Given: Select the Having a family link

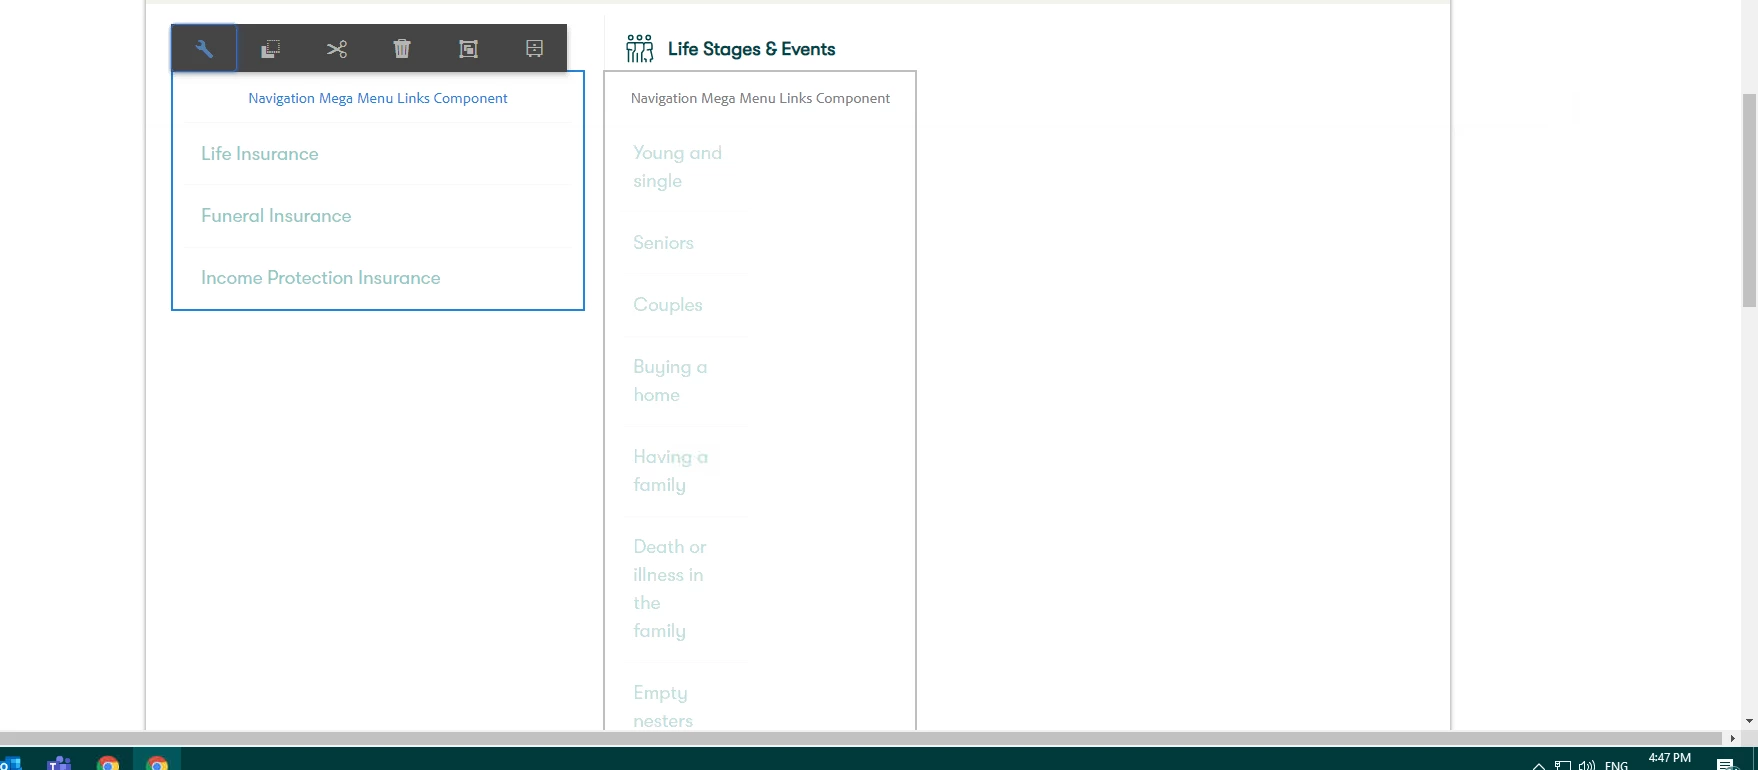Looking at the screenshot, I should point(670,471).
